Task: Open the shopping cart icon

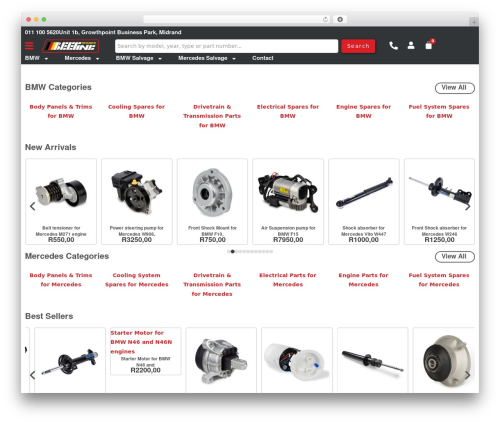Action: [x=429, y=45]
